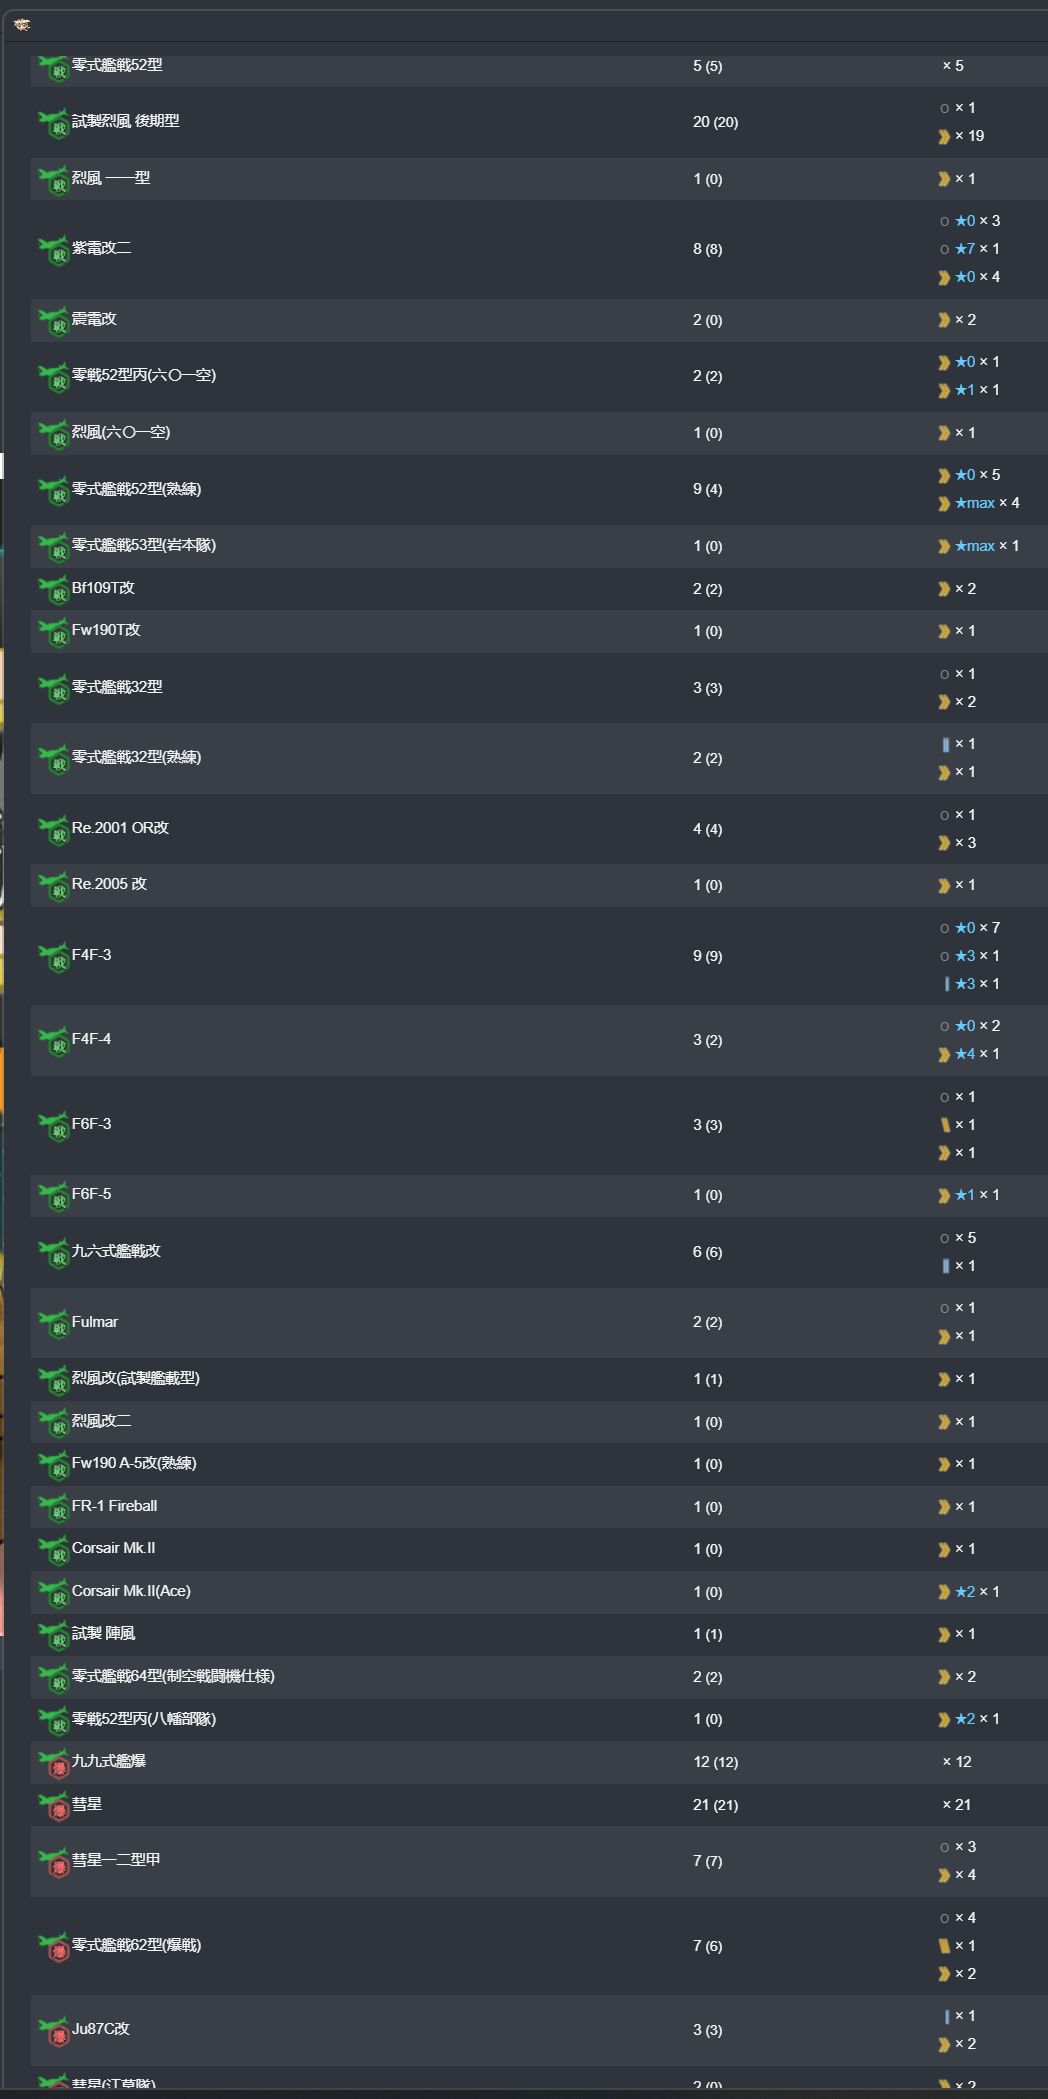Select the FR-1 Fireball entry
1048x2099 pixels.
click(x=114, y=1506)
